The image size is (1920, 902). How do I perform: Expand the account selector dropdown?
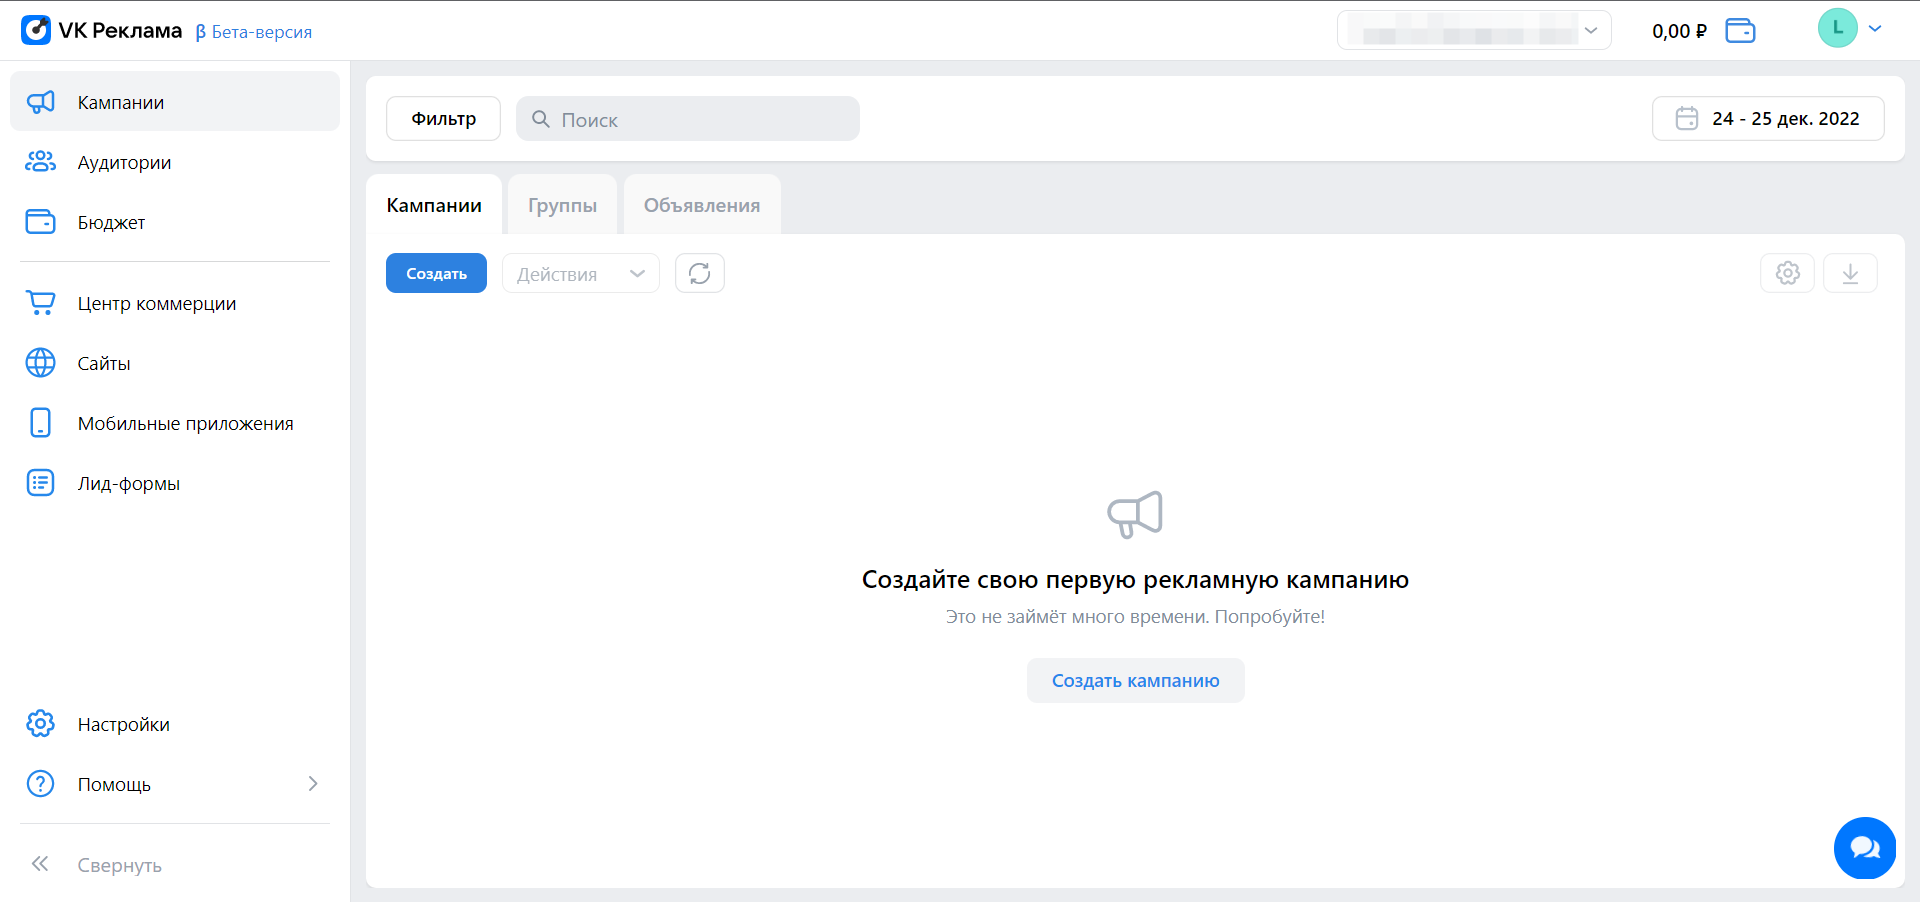point(1592,30)
